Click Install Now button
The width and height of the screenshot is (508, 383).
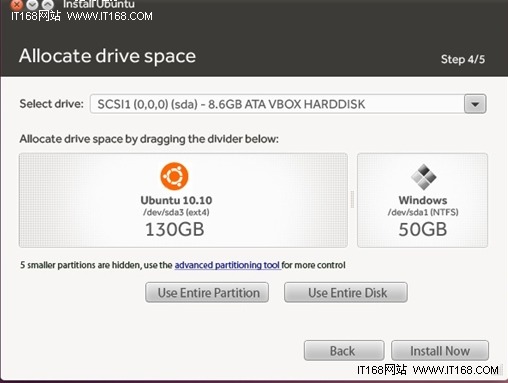(440, 351)
